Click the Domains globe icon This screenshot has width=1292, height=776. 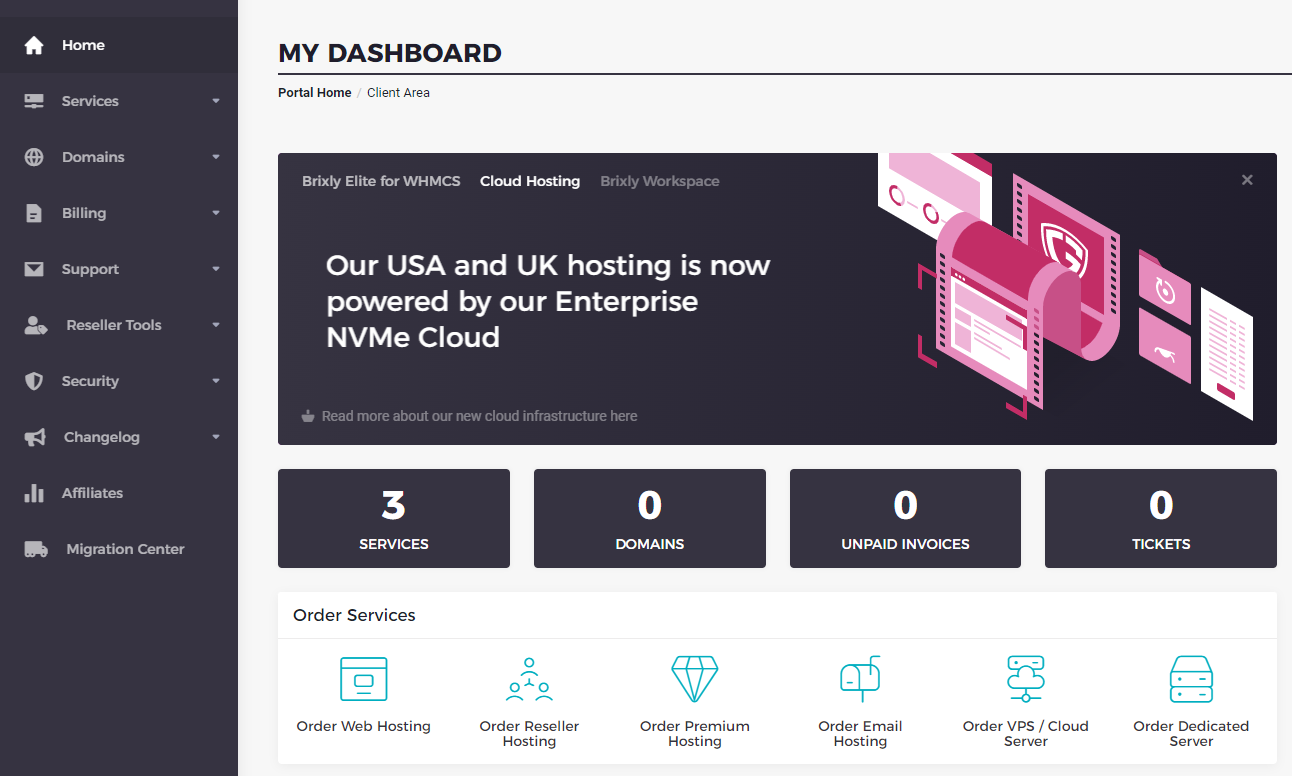click(34, 157)
